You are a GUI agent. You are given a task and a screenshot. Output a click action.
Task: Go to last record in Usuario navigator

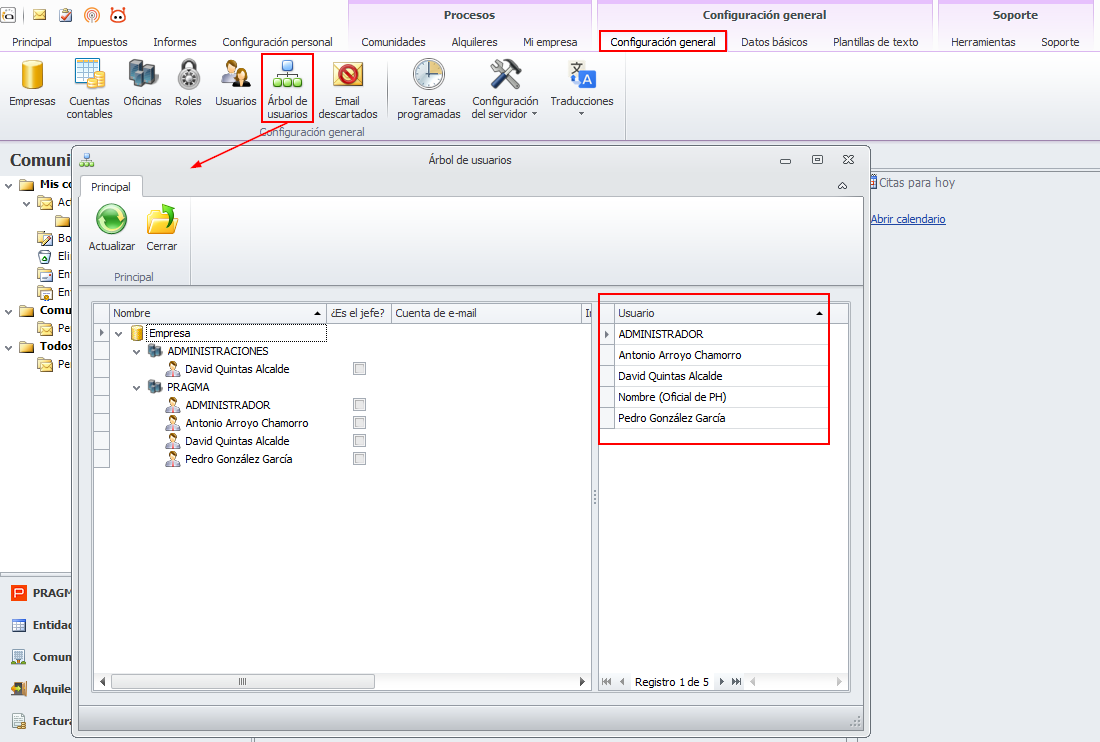[736, 682]
